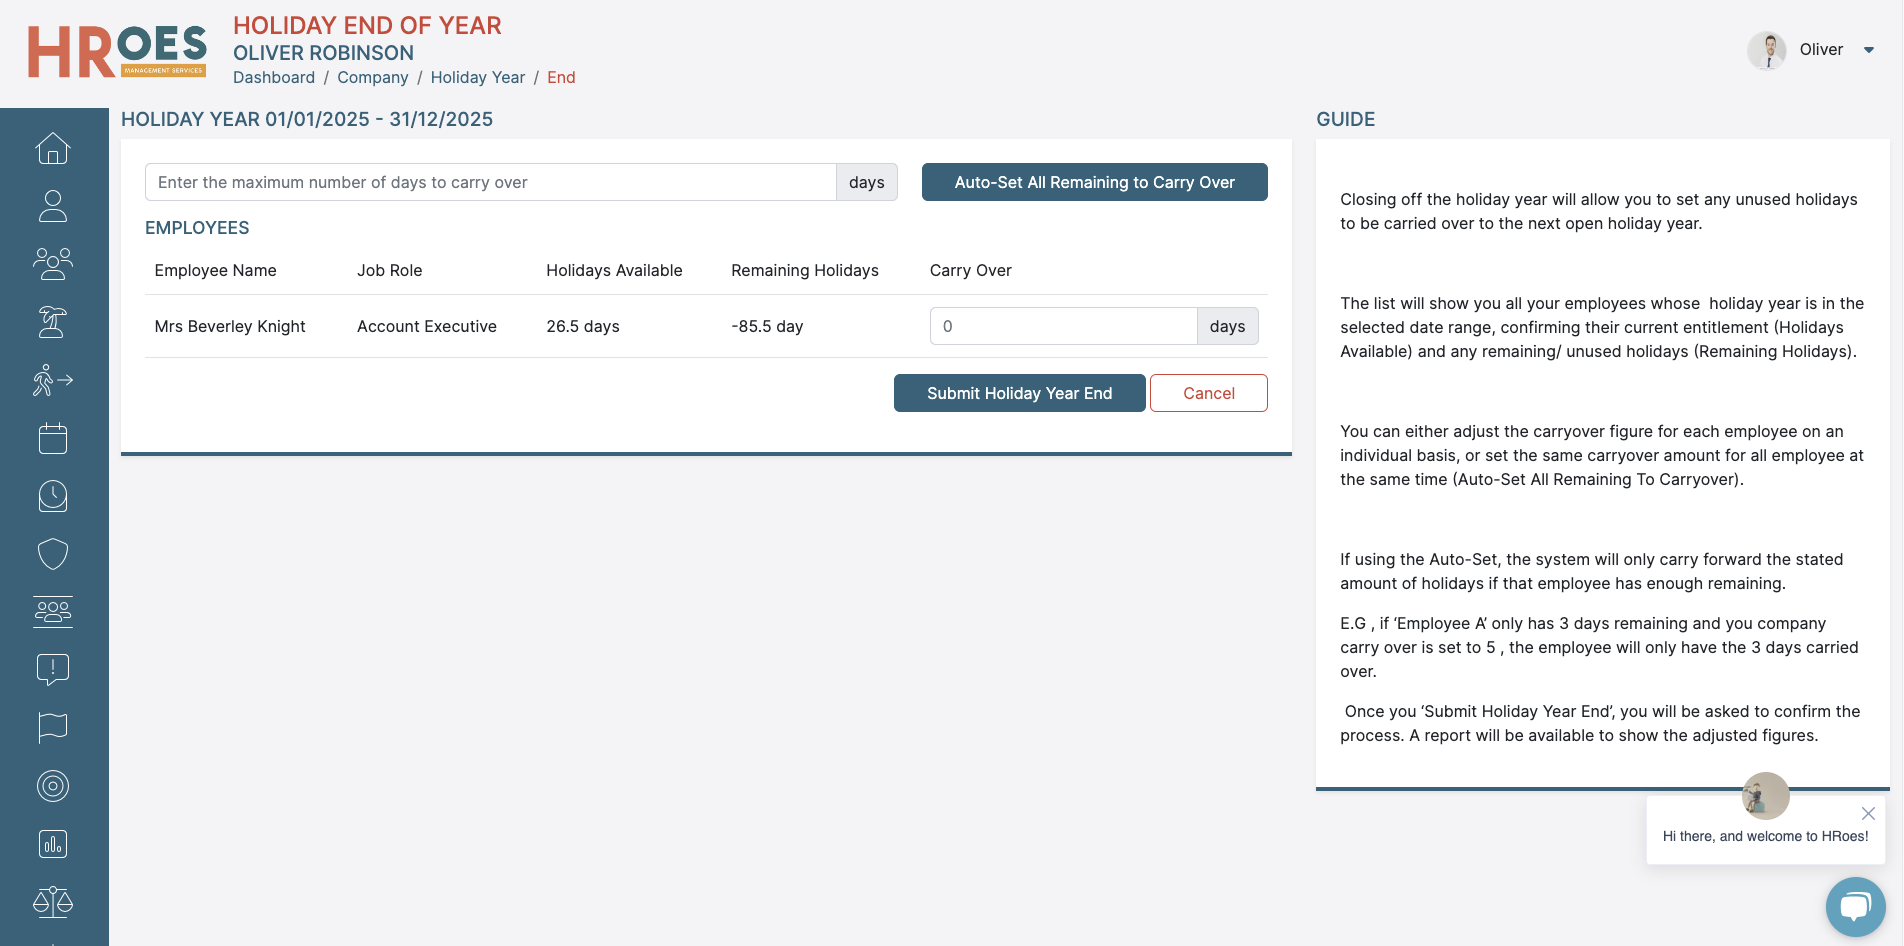1904x946 pixels.
Task: Expand the Oliver user menu dropdown arrow
Action: coord(1868,50)
